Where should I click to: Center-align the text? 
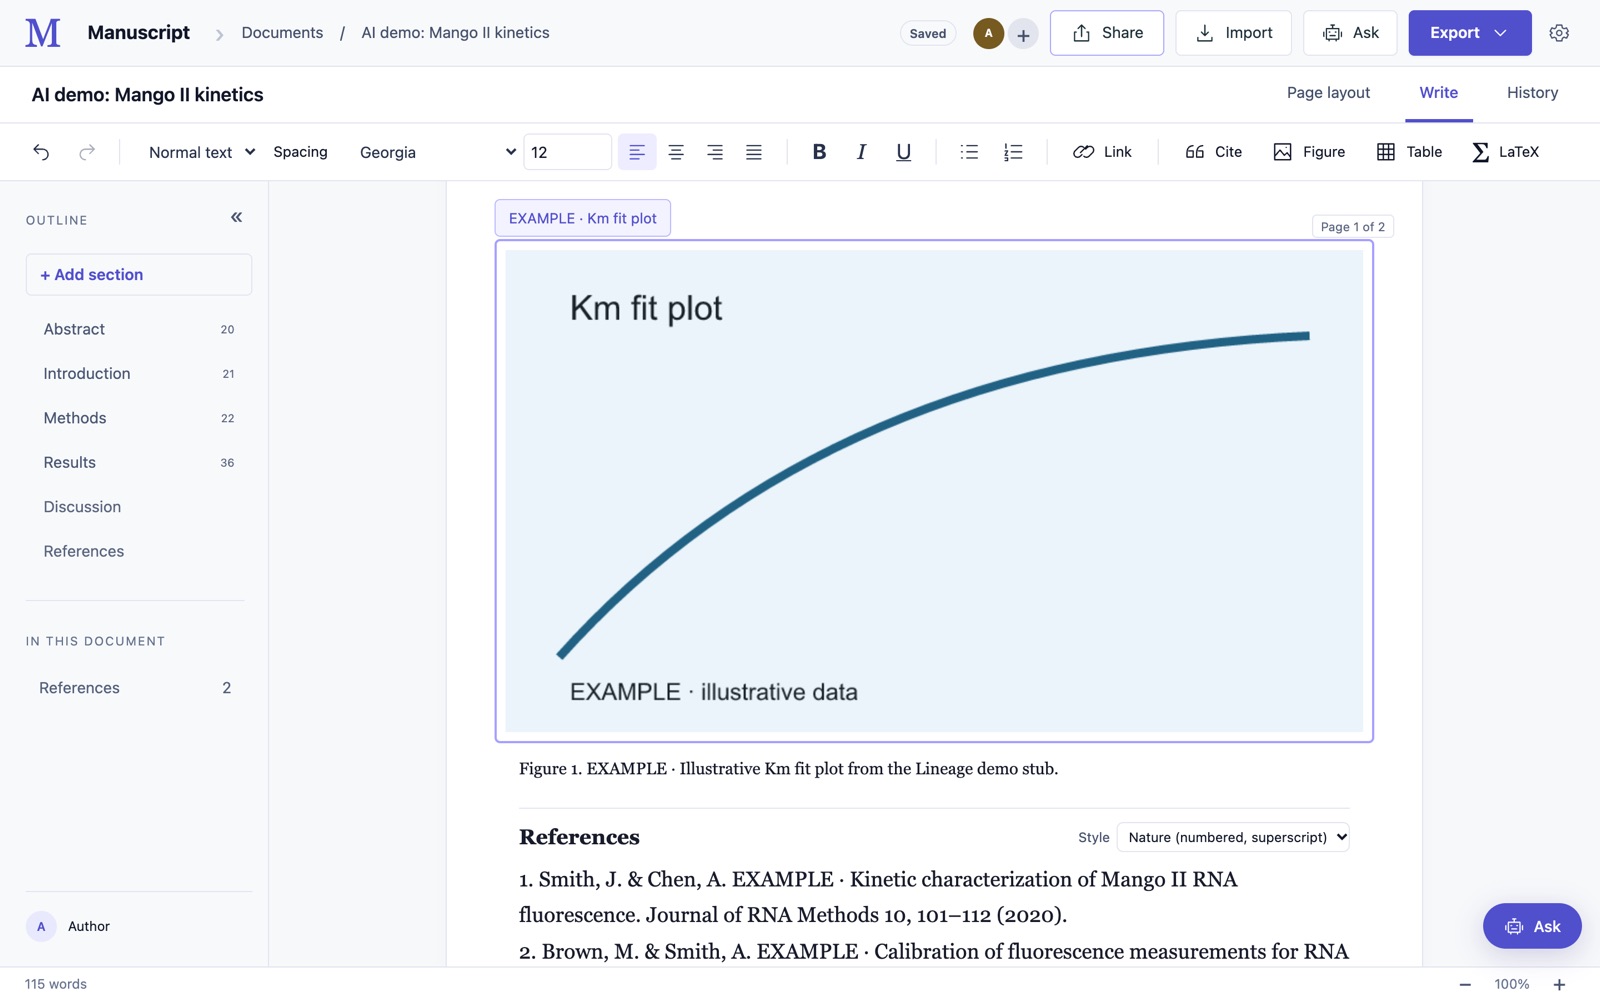click(676, 152)
